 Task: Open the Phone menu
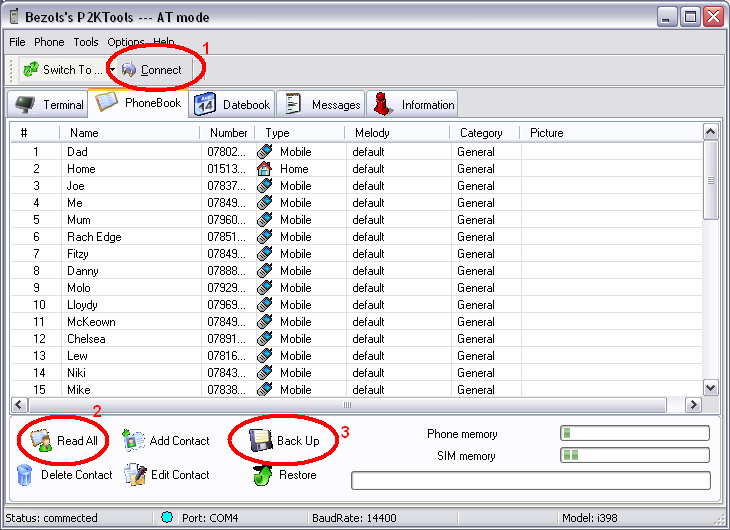click(49, 42)
